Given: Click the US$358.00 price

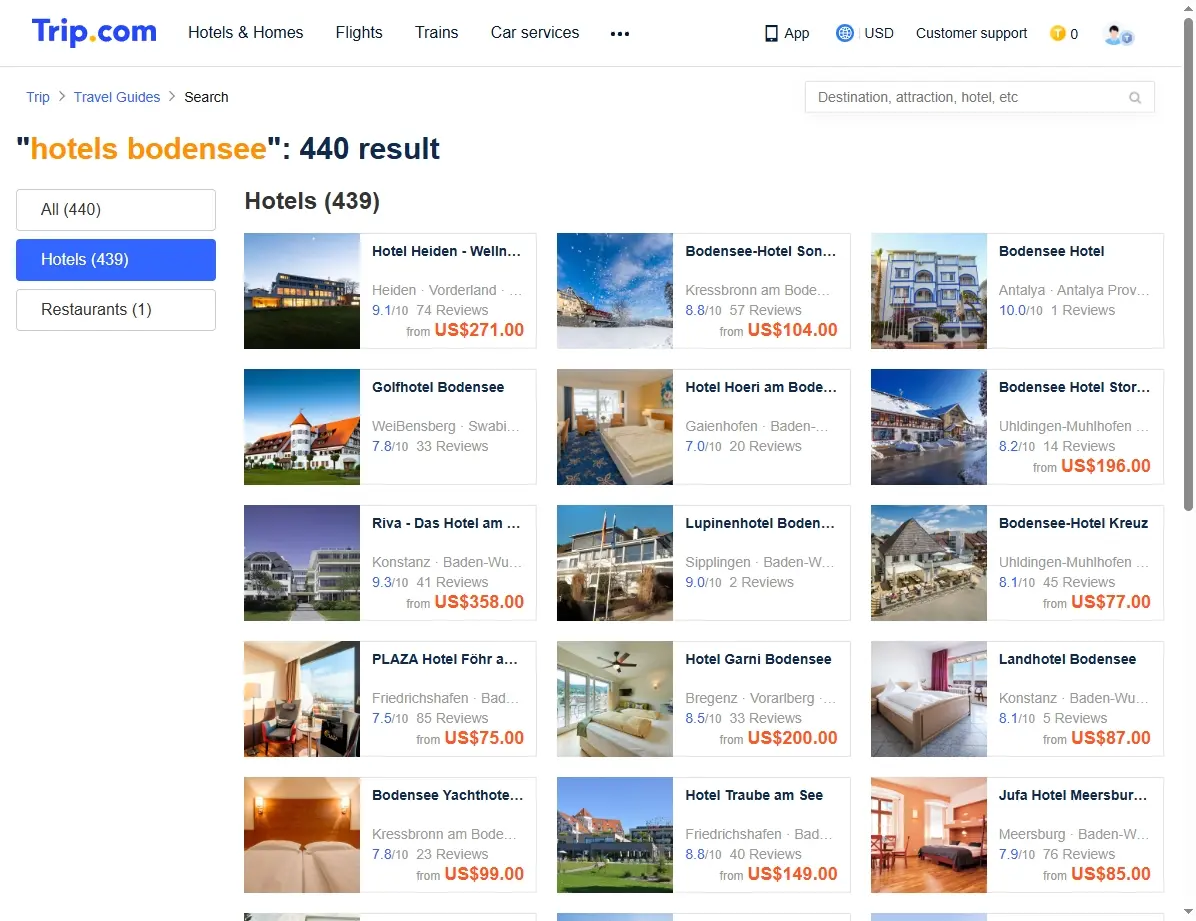Looking at the screenshot, I should 479,601.
